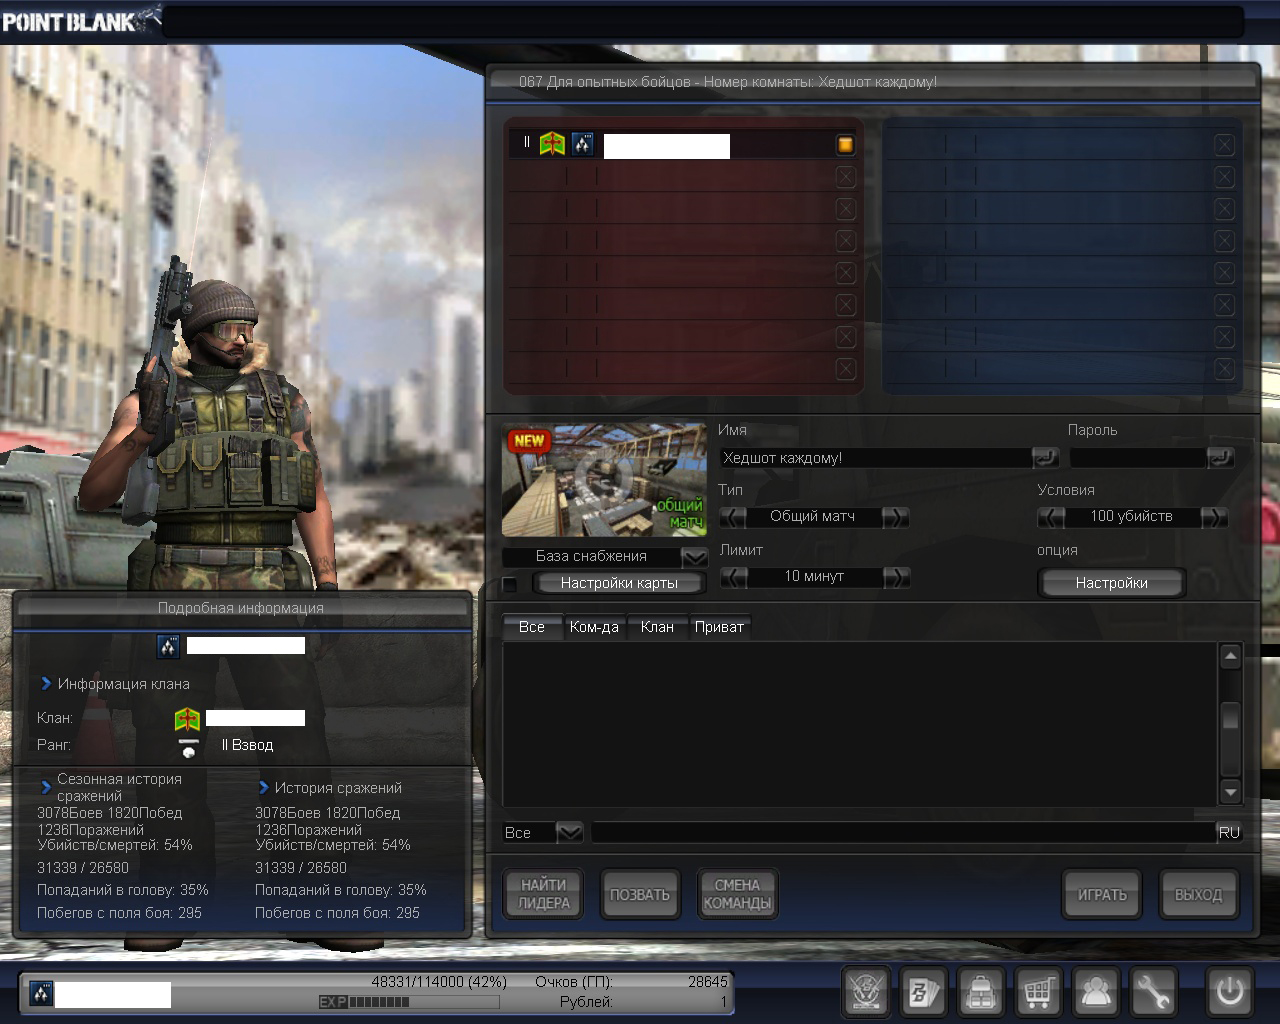The image size is (1280, 1024).
Task: Open the wrench settings icon
Action: [1153, 992]
